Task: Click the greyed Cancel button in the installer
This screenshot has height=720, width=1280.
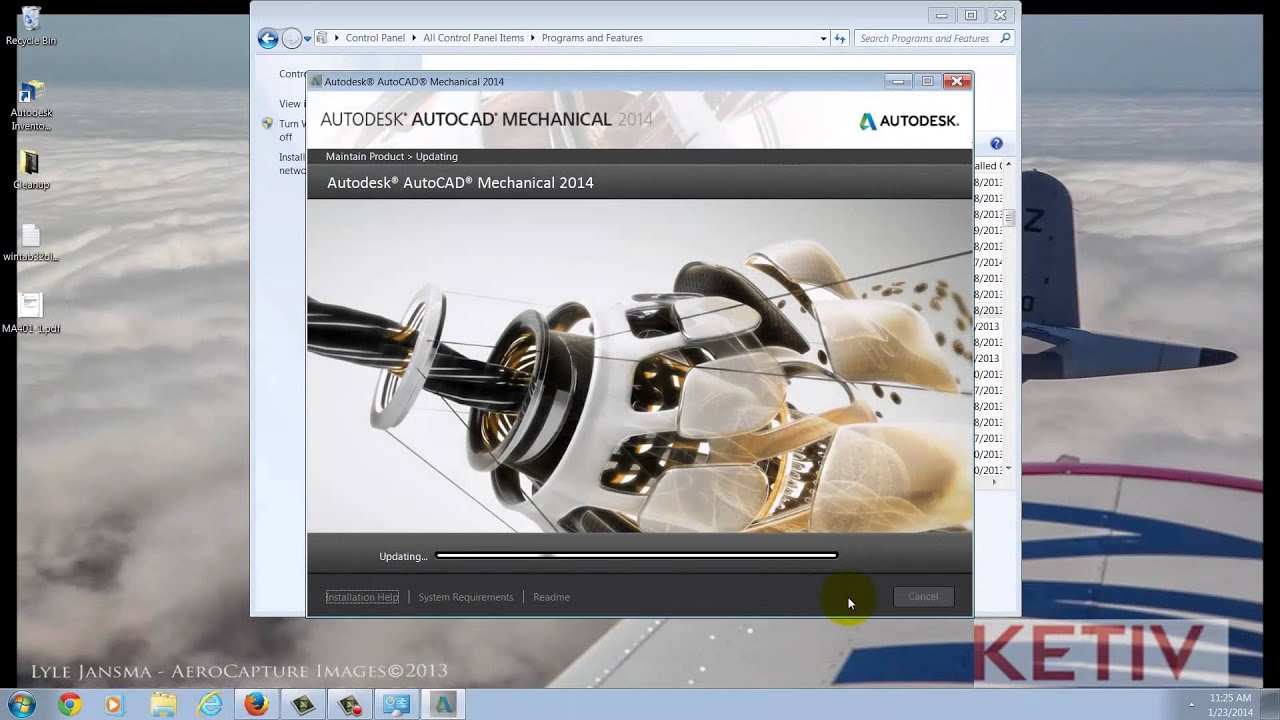Action: pos(923,597)
